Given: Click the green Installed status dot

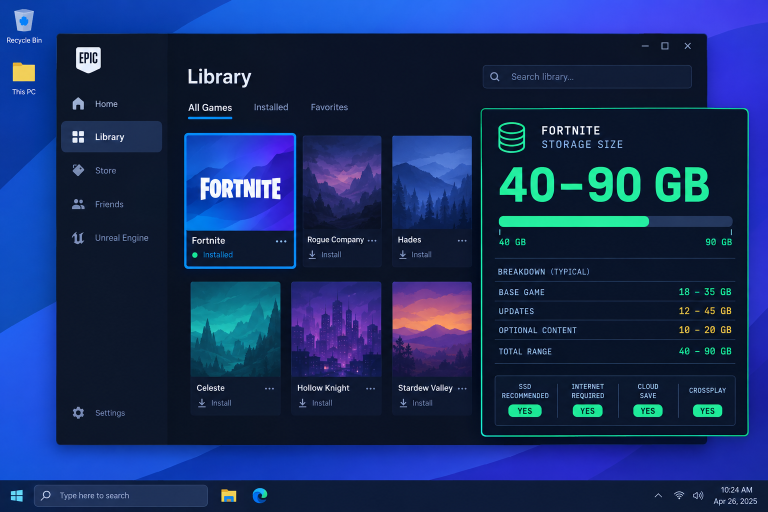Looking at the screenshot, I should 195,255.
